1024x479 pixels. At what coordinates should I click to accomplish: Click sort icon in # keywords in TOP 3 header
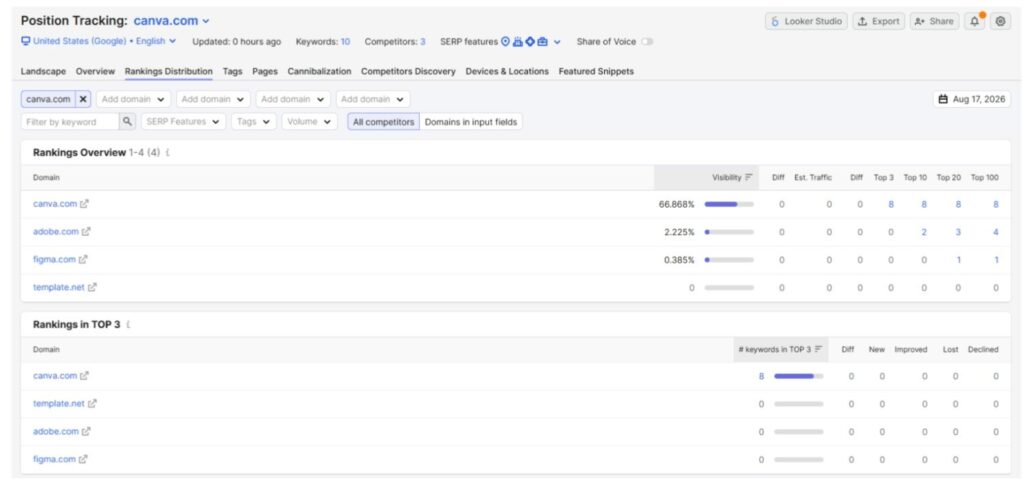click(x=818, y=350)
